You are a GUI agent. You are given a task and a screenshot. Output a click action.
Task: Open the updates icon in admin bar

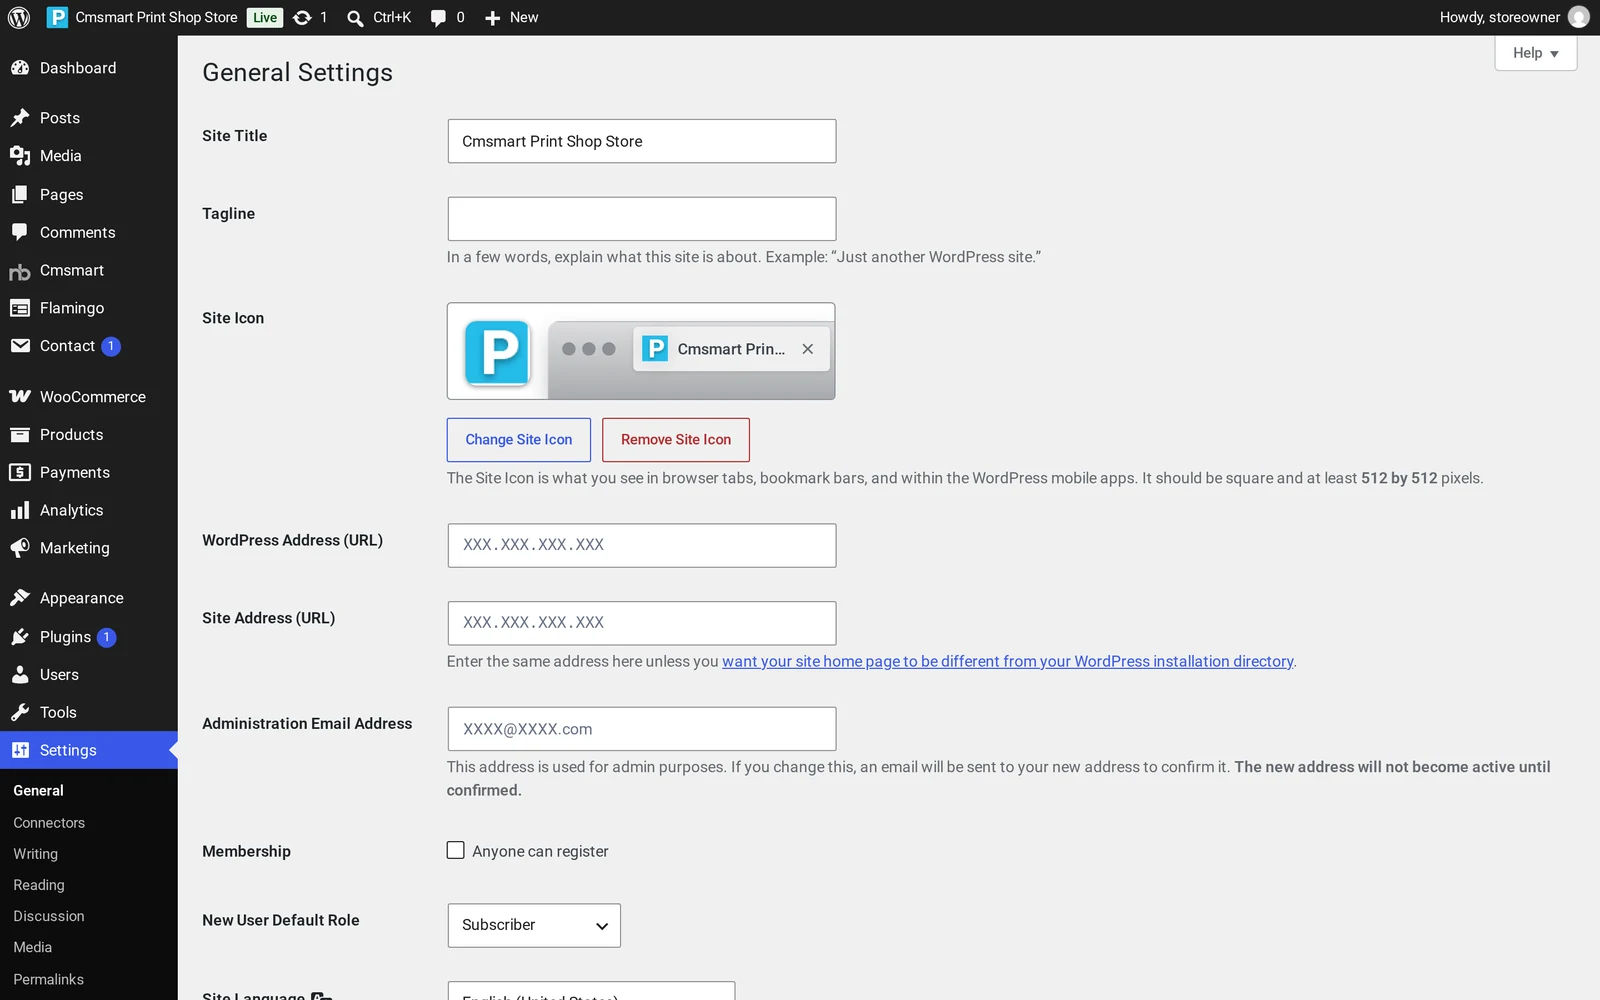(302, 17)
